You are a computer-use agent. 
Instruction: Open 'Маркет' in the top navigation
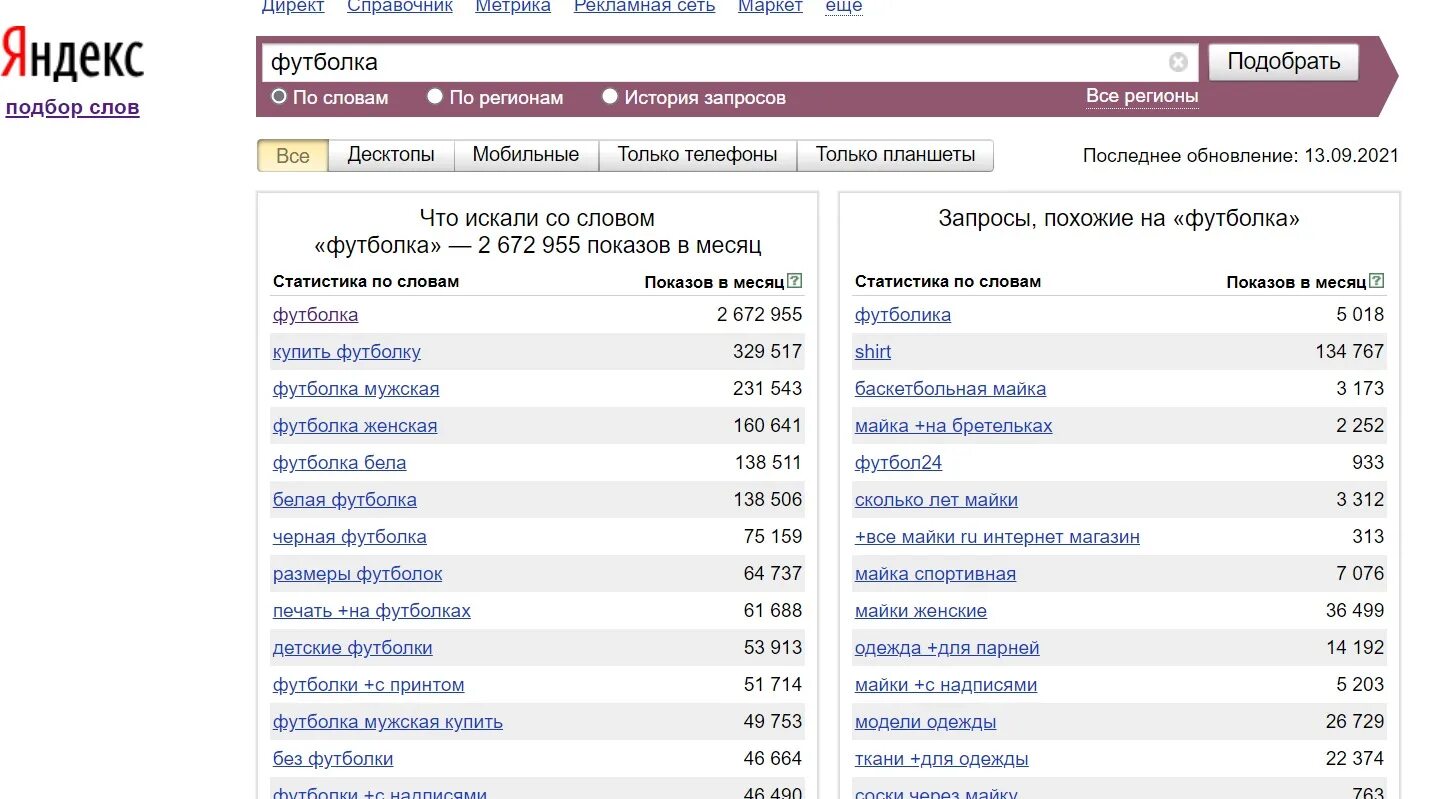(x=770, y=6)
